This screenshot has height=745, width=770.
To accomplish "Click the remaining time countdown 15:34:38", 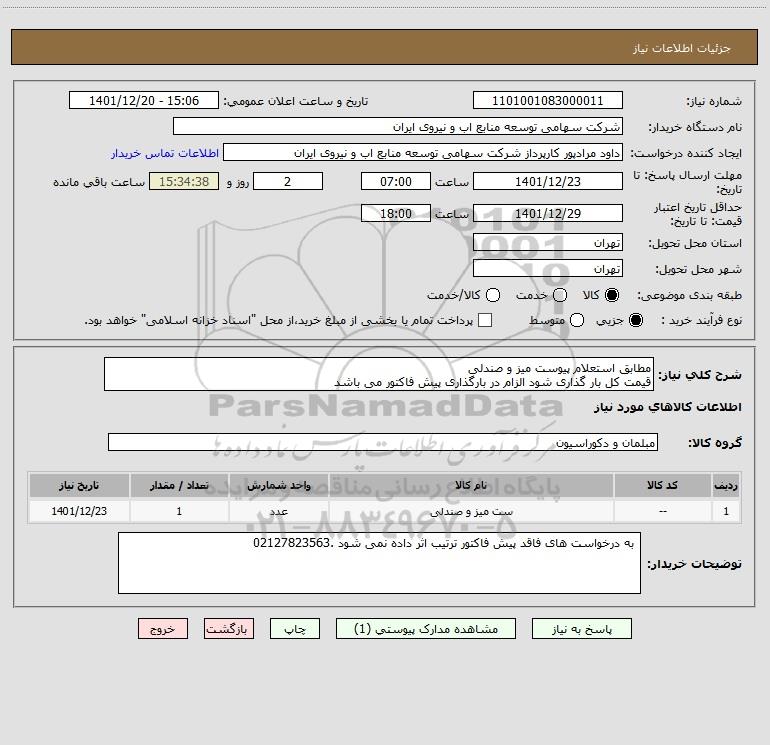I will (184, 181).
